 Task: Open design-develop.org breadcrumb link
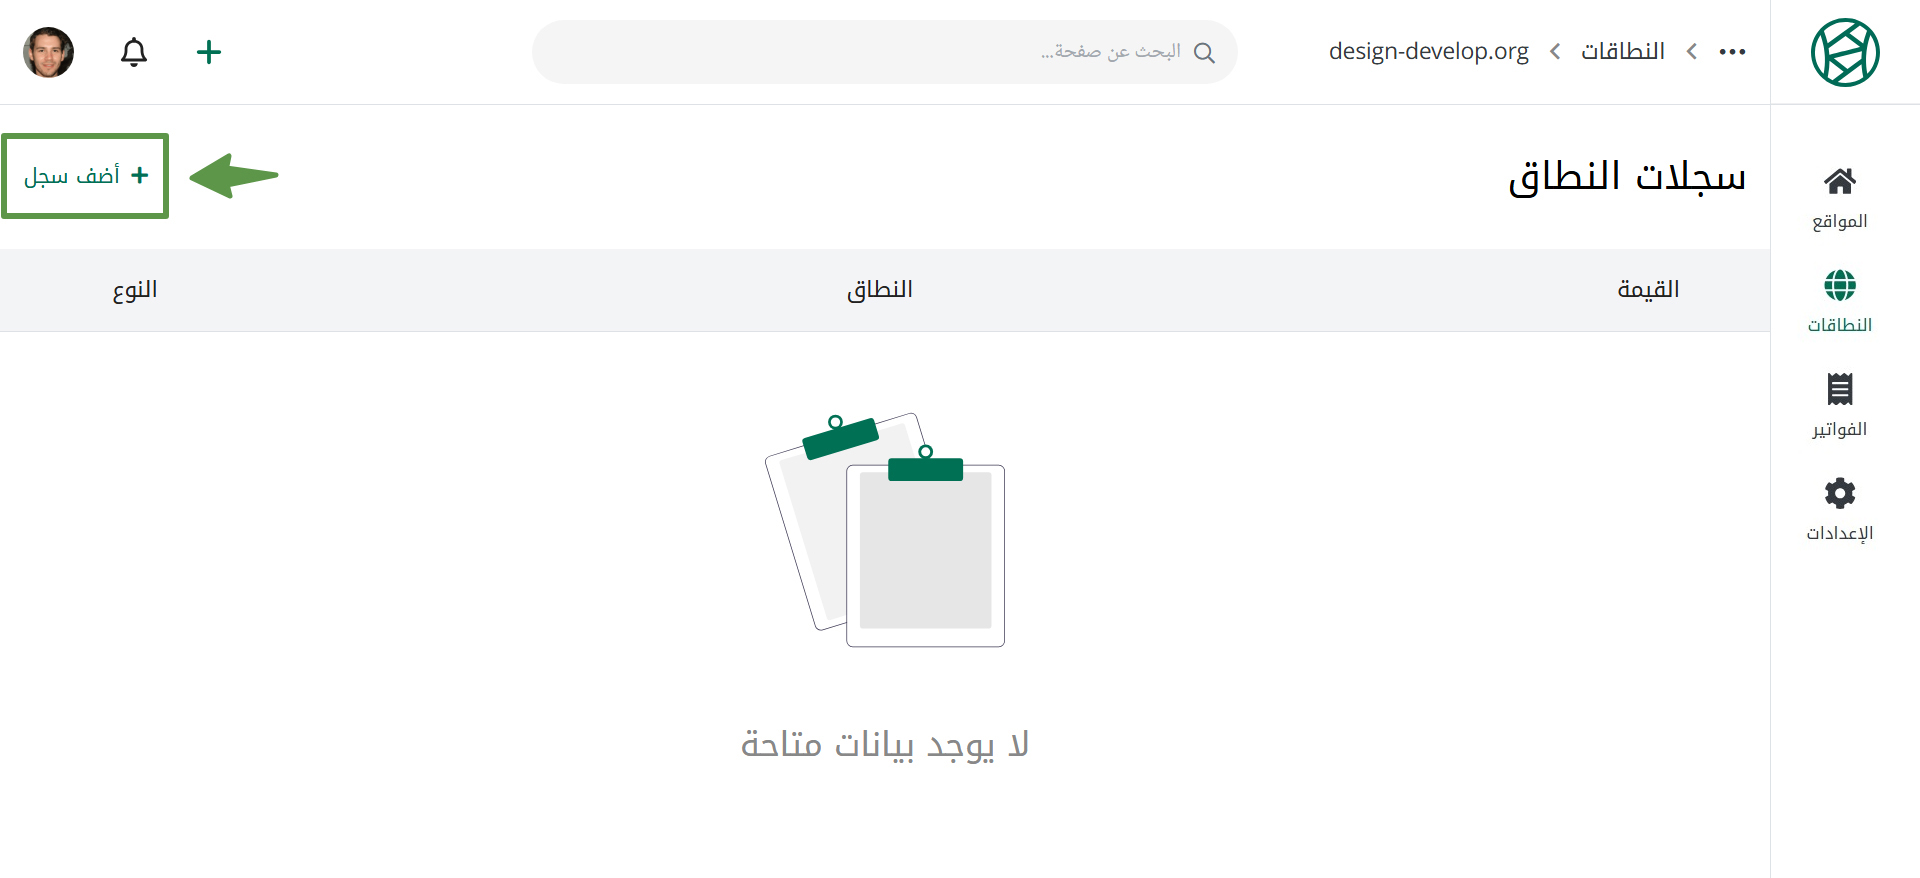(x=1428, y=51)
